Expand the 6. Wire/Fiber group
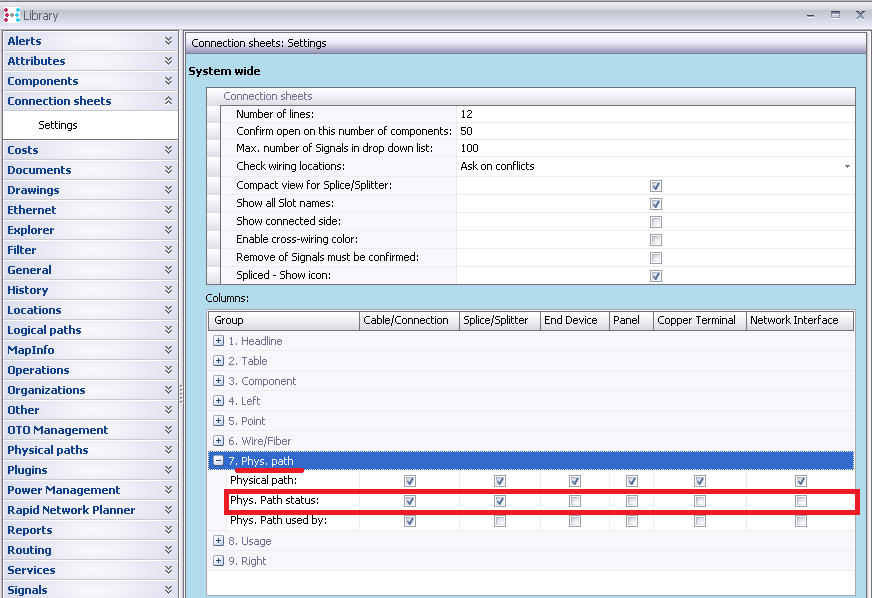The height and width of the screenshot is (598, 872). coord(219,441)
